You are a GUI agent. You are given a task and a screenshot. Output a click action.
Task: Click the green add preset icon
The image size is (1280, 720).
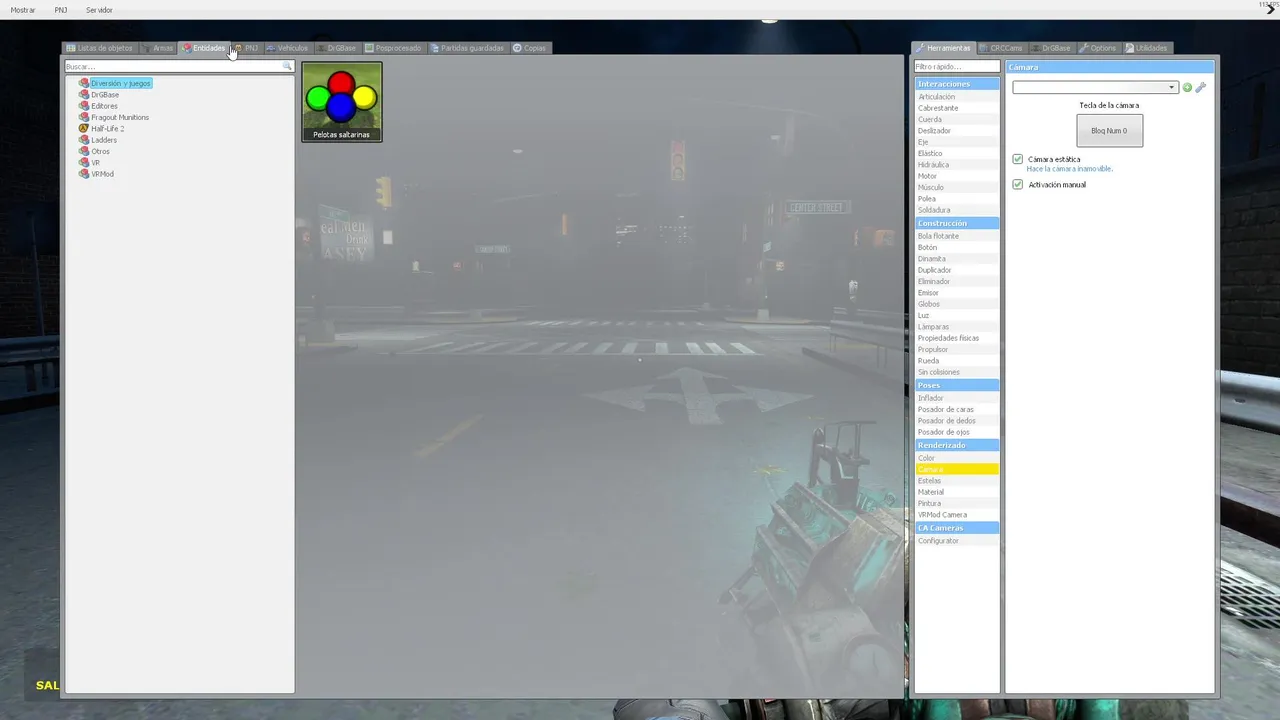tap(1188, 87)
